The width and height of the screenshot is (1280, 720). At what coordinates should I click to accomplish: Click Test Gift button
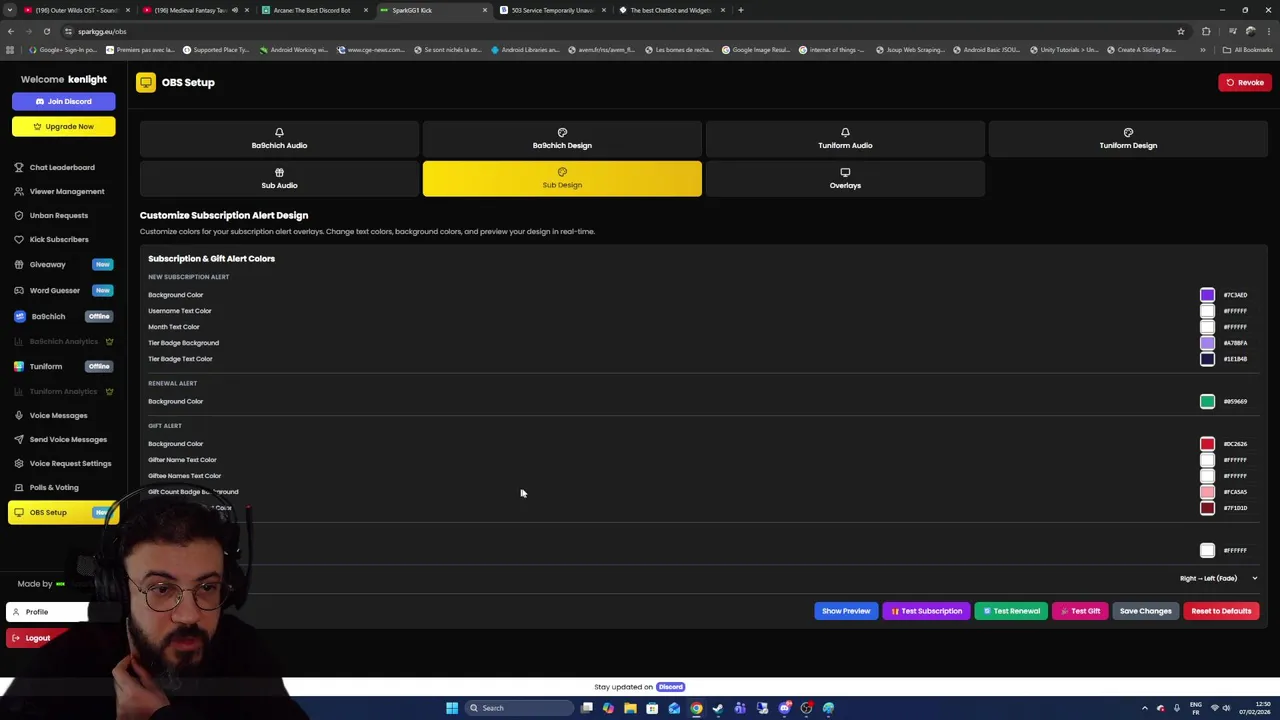[1080, 611]
